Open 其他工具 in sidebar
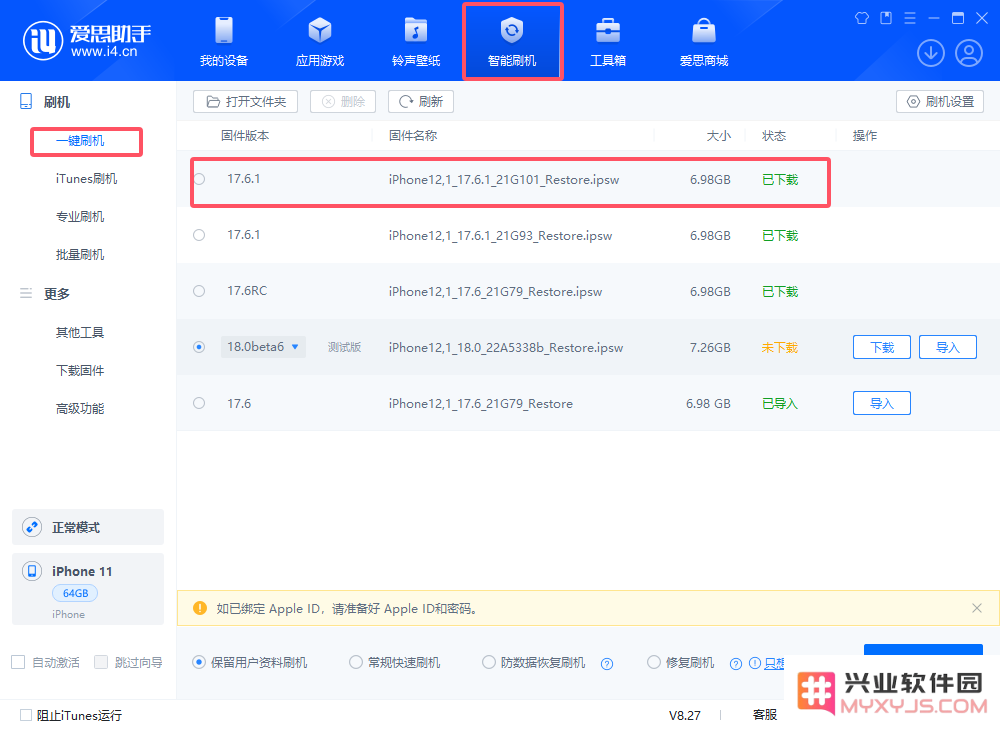Image resolution: width=1000 pixels, height=730 pixels. (x=80, y=332)
